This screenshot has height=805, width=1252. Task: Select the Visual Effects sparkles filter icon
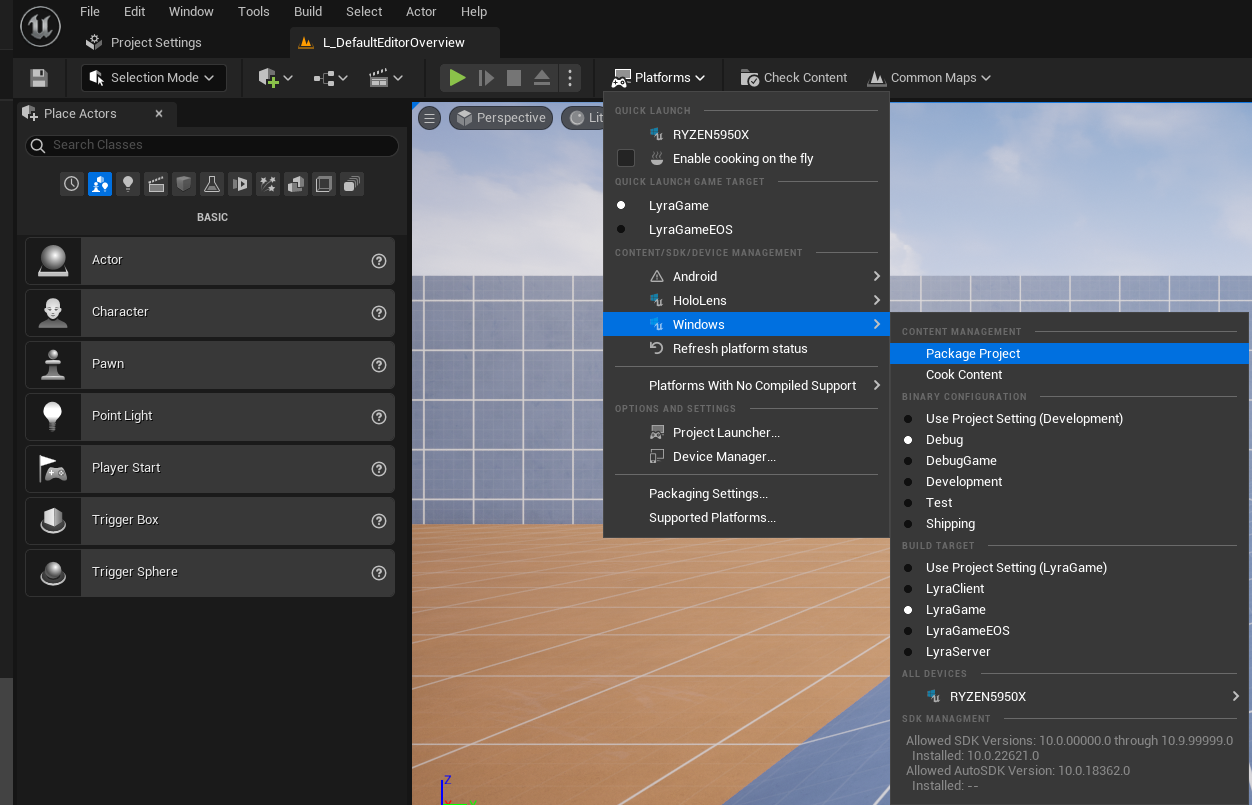pyautogui.click(x=267, y=184)
